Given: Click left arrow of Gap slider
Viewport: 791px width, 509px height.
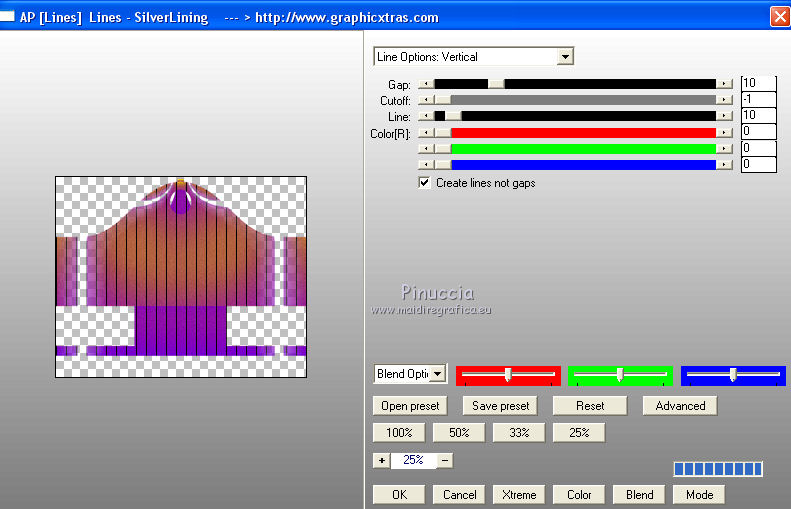Looking at the screenshot, I should 425,84.
